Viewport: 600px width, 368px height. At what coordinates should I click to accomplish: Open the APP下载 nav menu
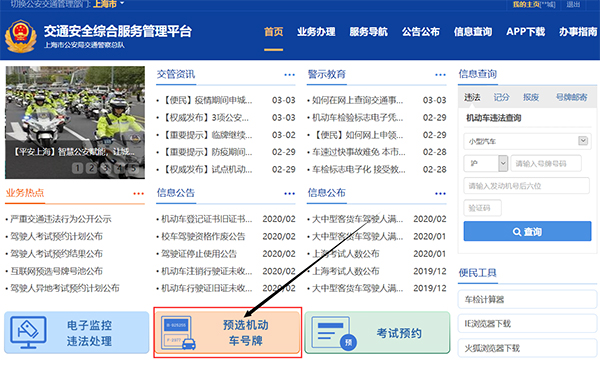click(525, 32)
